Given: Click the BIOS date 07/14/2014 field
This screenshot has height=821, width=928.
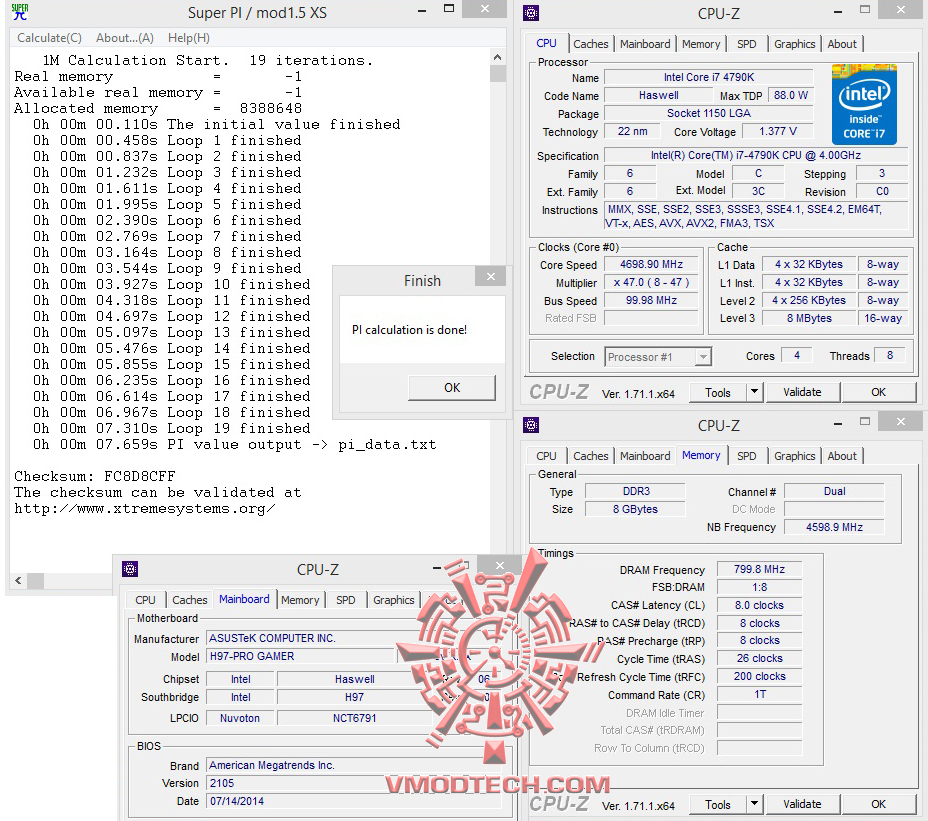Looking at the screenshot, I should 353,801.
